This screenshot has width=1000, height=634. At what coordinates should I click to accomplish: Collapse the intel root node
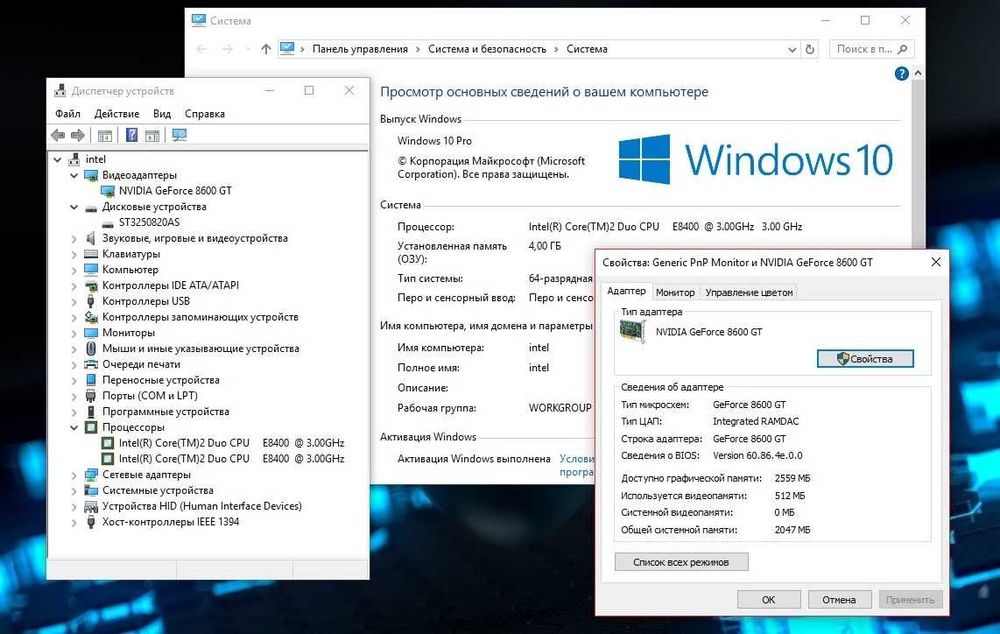(57, 159)
